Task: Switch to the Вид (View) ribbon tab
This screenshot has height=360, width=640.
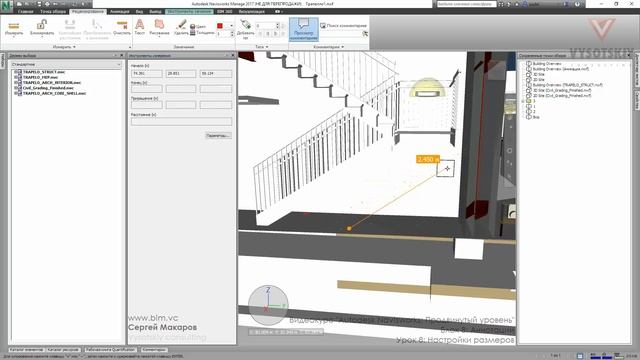Action: pyautogui.click(x=139, y=11)
